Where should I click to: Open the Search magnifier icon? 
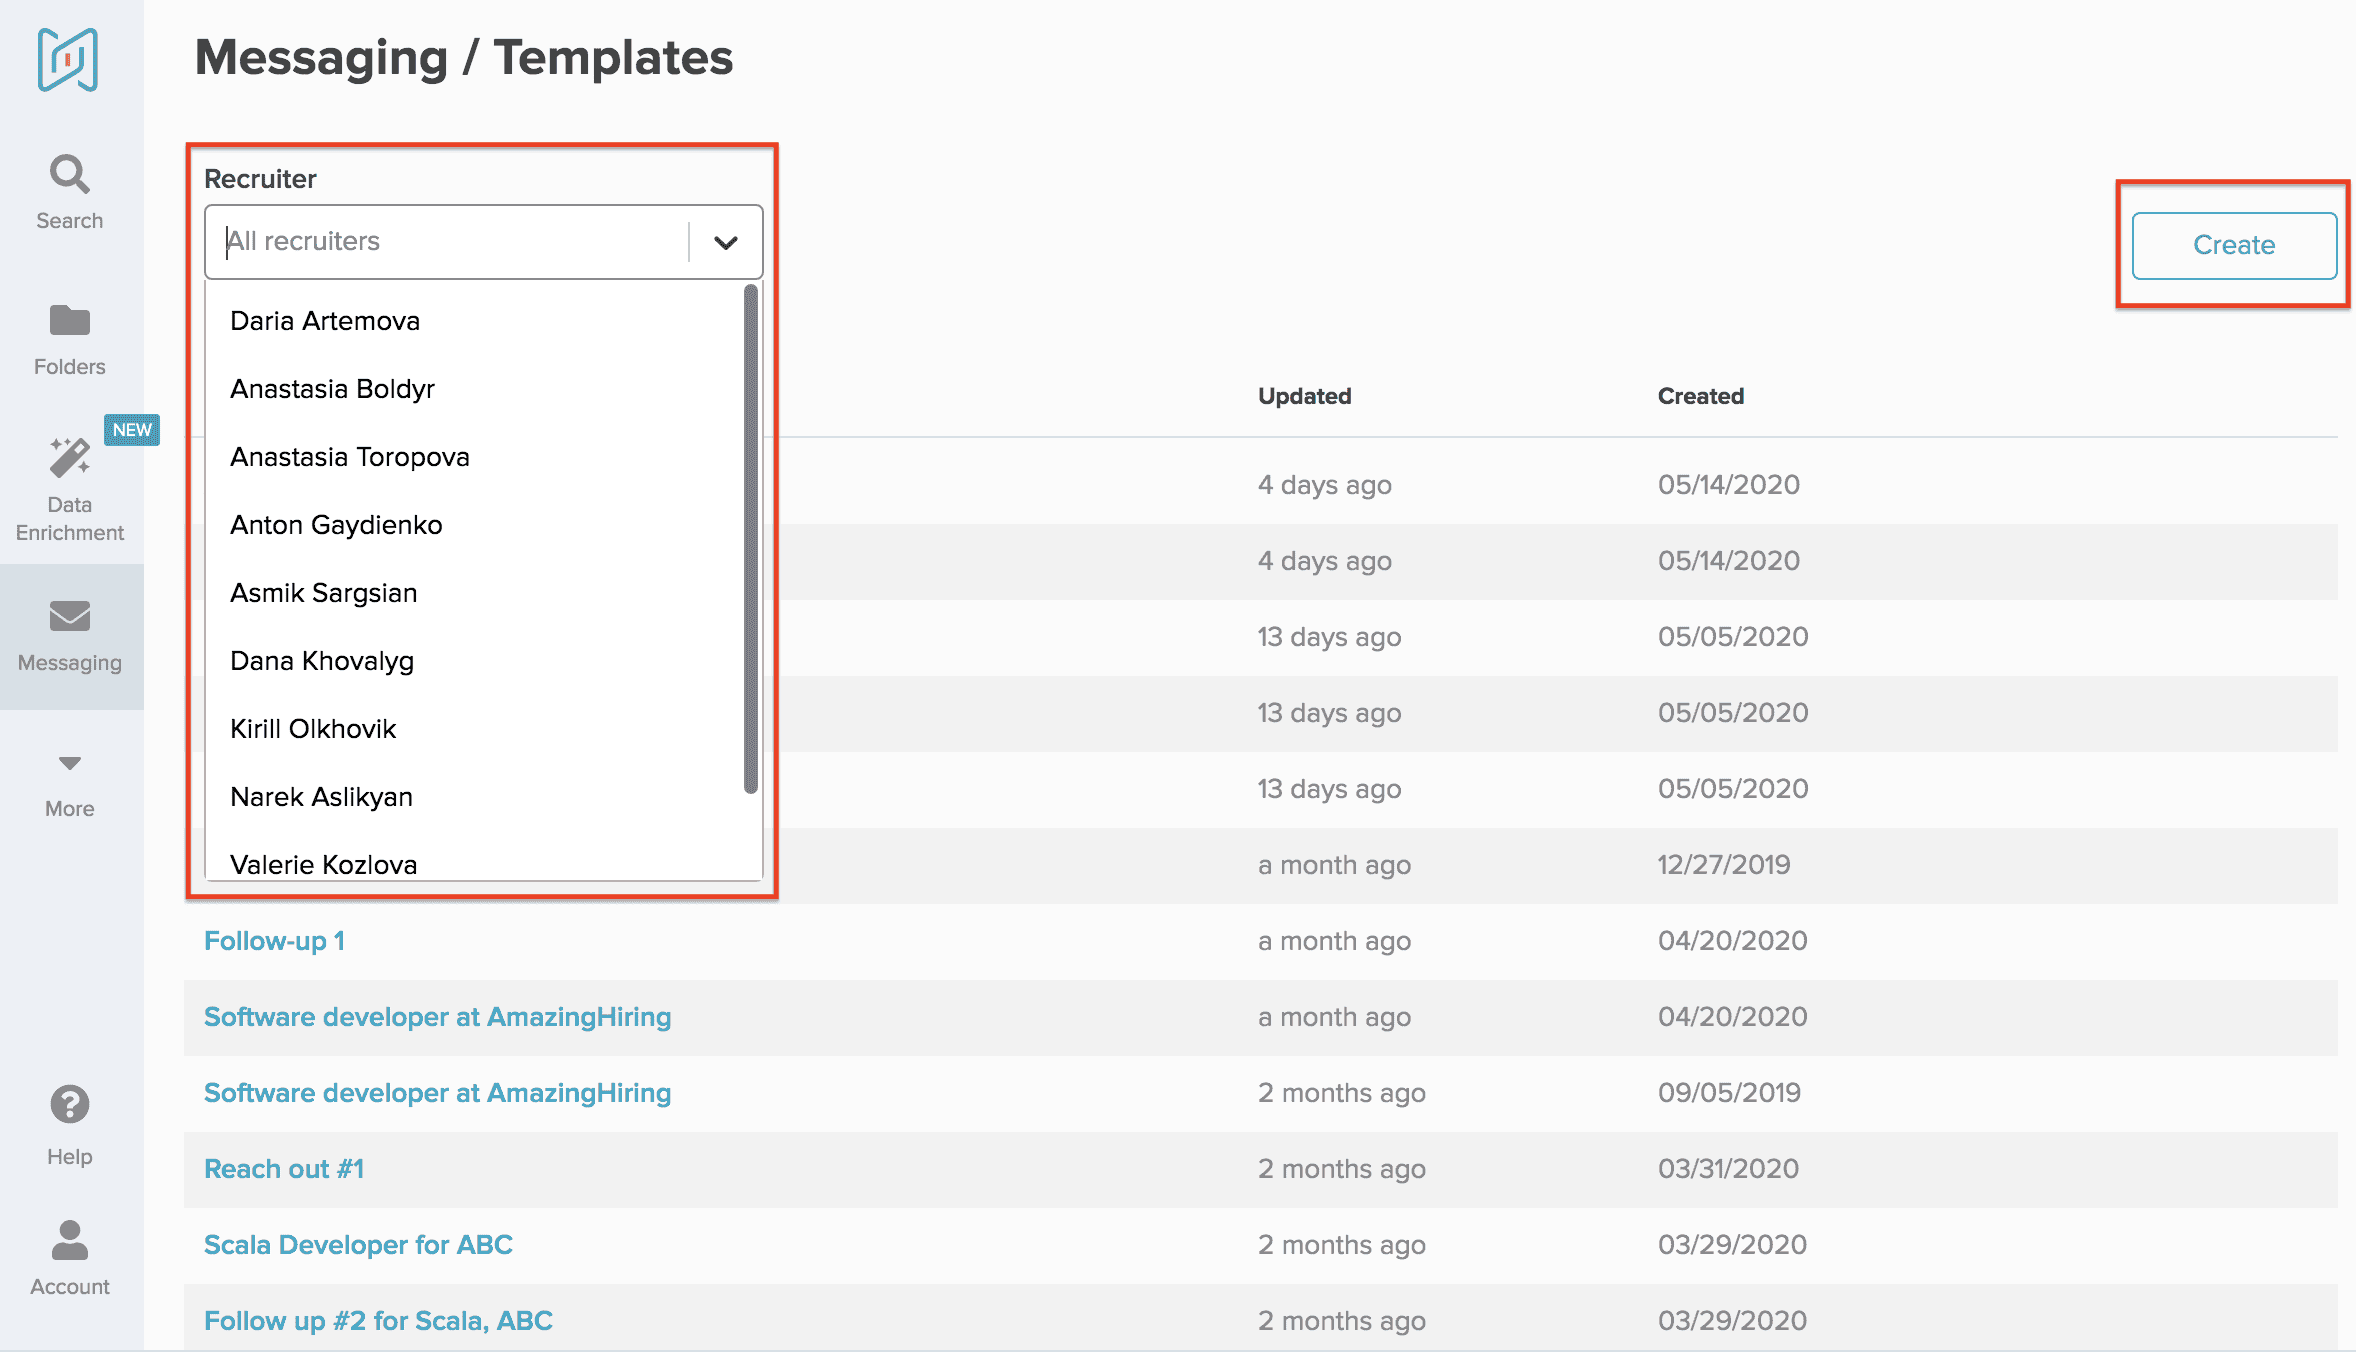(x=69, y=175)
